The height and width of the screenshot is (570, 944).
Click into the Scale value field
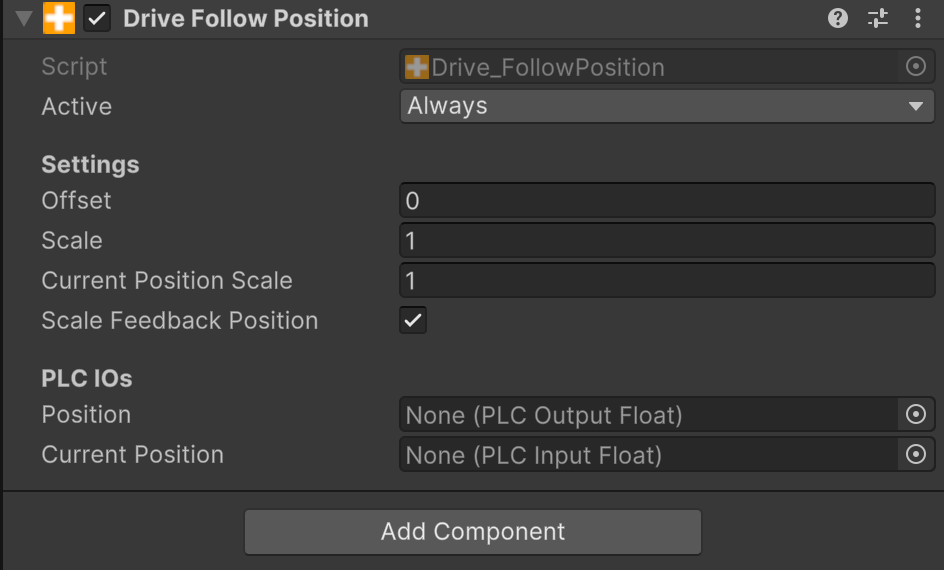pyautogui.click(x=667, y=241)
